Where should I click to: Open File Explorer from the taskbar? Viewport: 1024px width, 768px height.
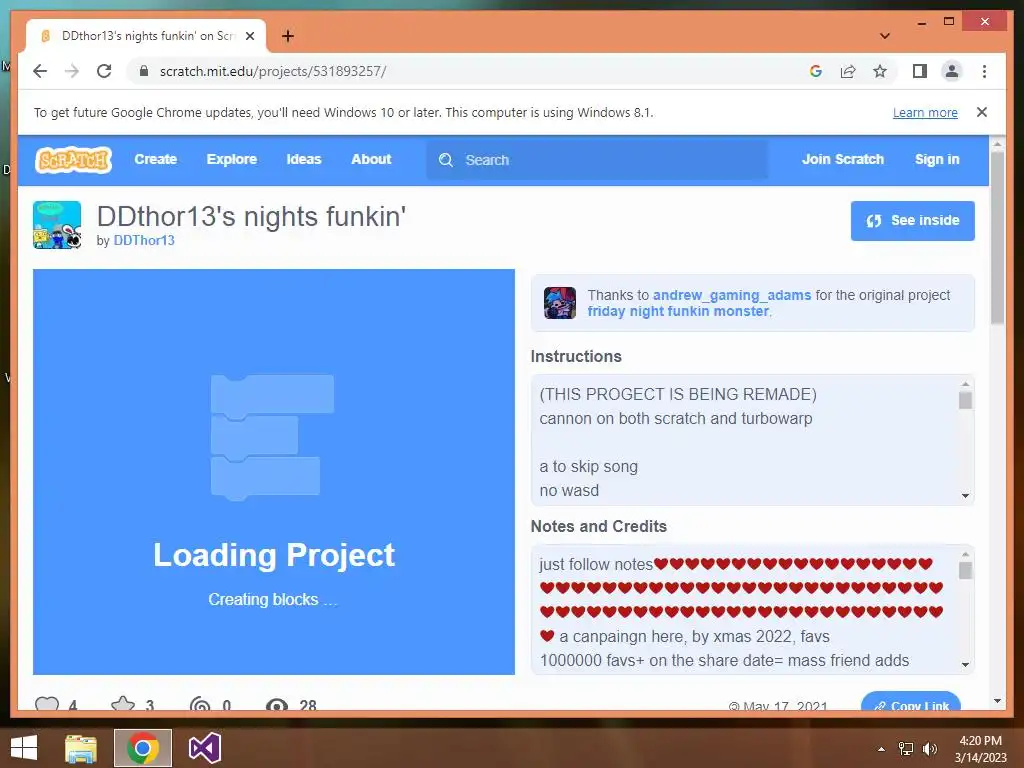[x=81, y=748]
